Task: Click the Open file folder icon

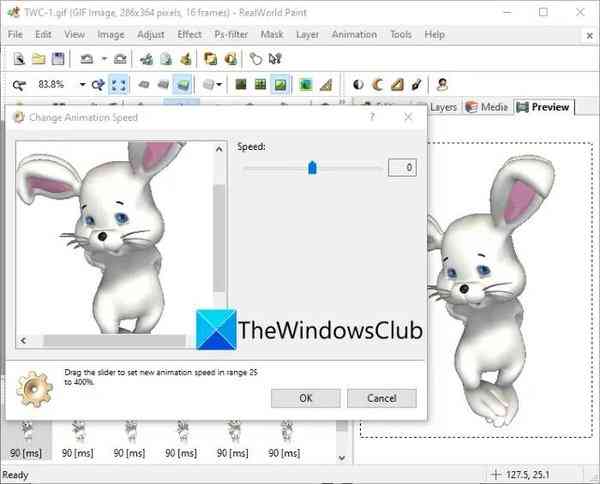Action: pos(38,60)
